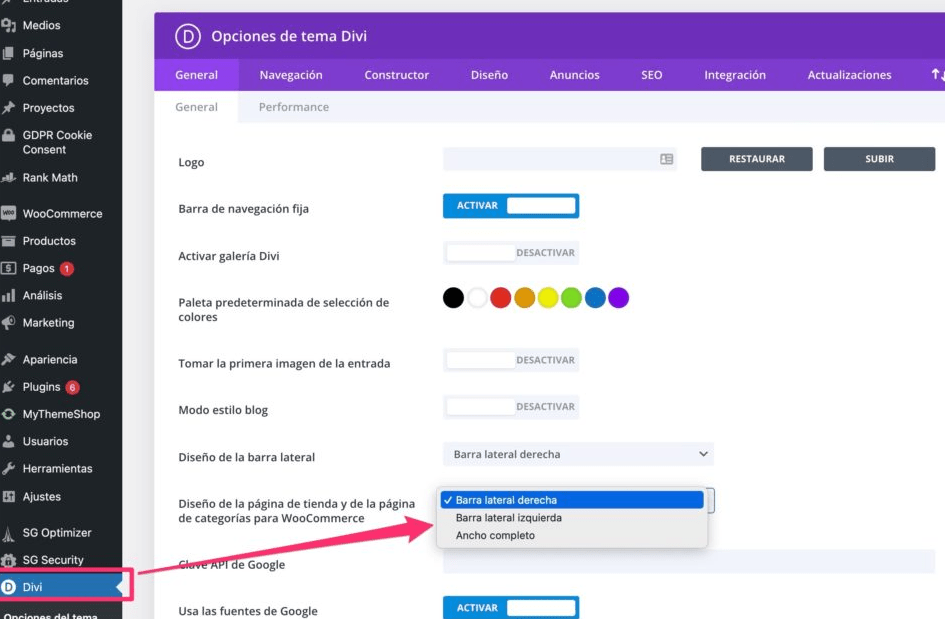Pick the black palette color
Image resolution: width=945 pixels, height=619 pixels.
click(453, 297)
